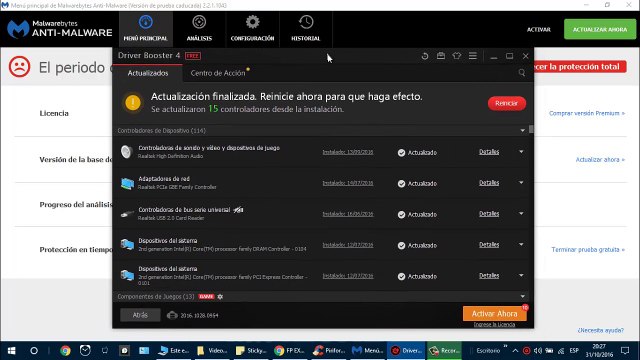Click the yellow warning icon in update banner
The height and width of the screenshot is (360, 640).
133,103
